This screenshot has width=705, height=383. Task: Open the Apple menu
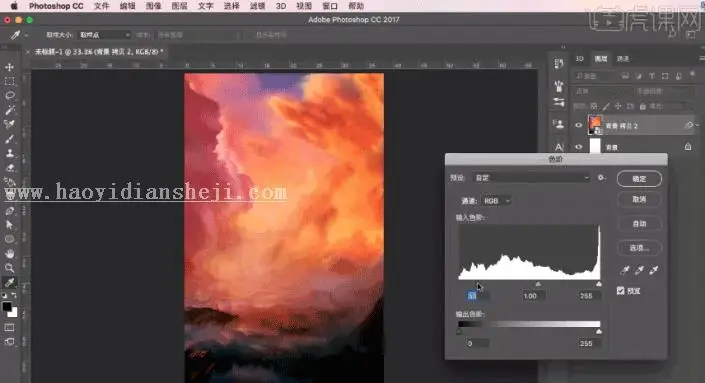[14, 6]
